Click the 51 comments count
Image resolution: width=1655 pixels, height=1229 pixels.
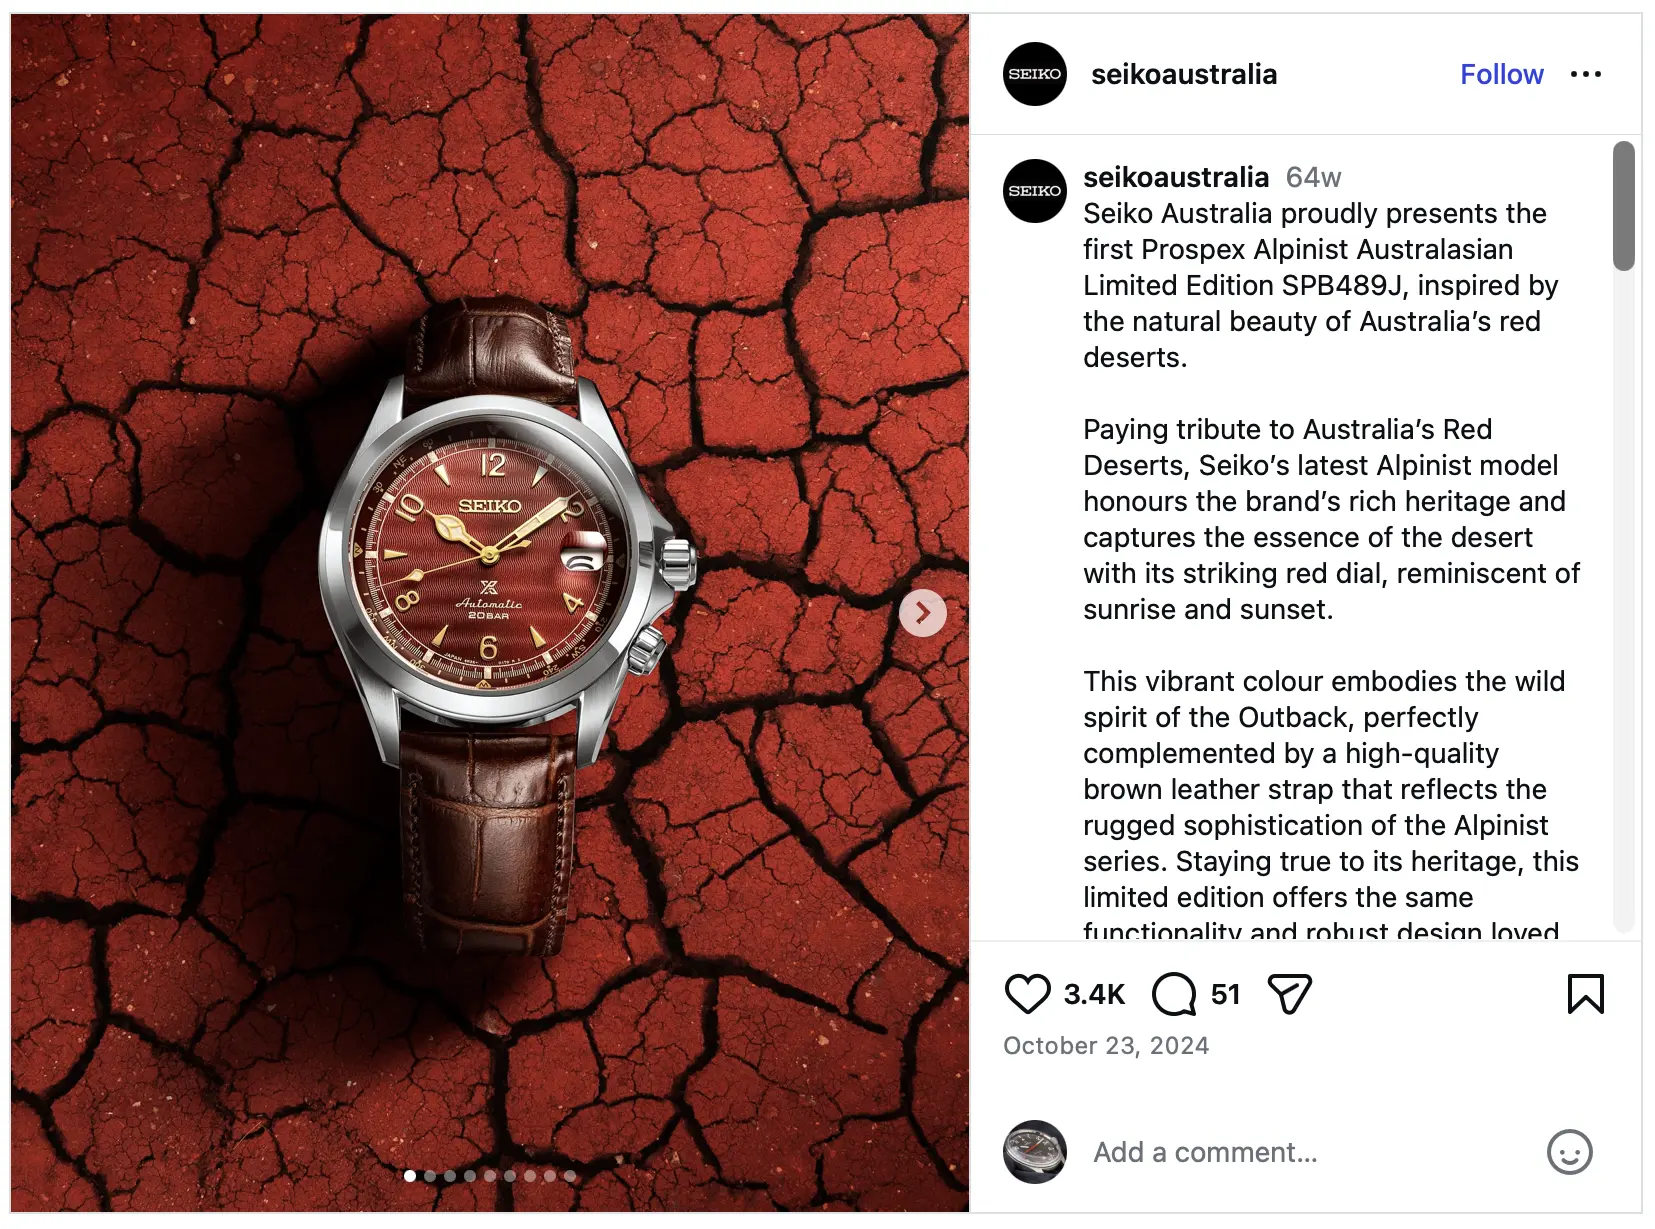tap(1225, 994)
